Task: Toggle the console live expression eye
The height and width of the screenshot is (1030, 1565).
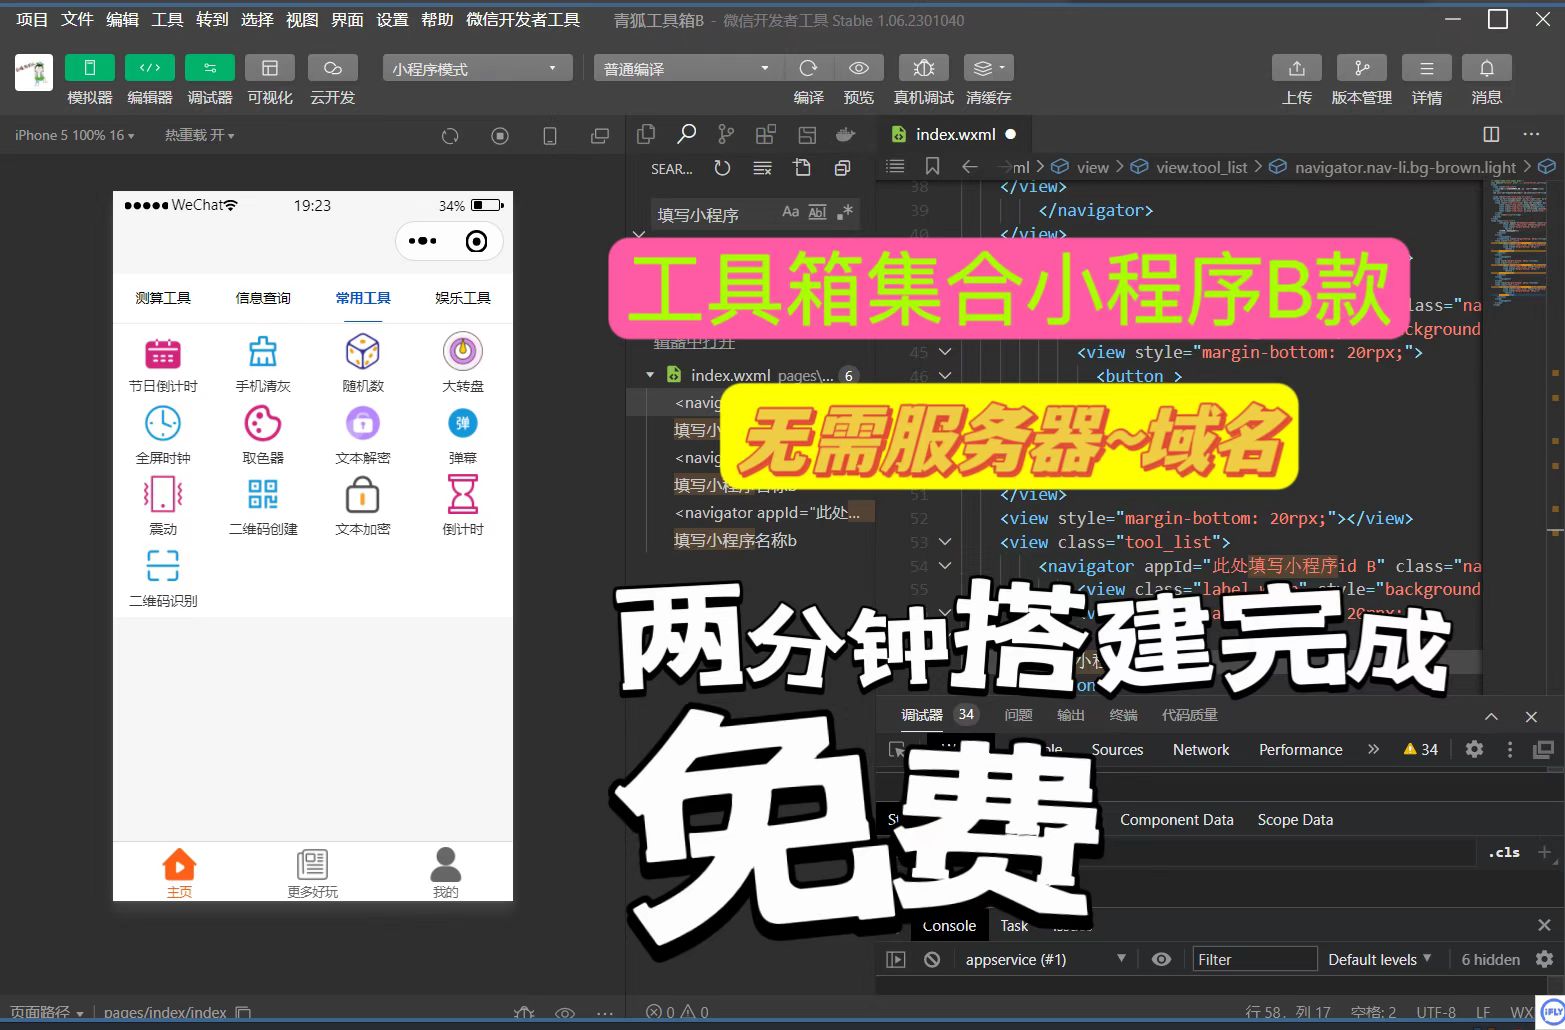Action: click(x=1161, y=959)
